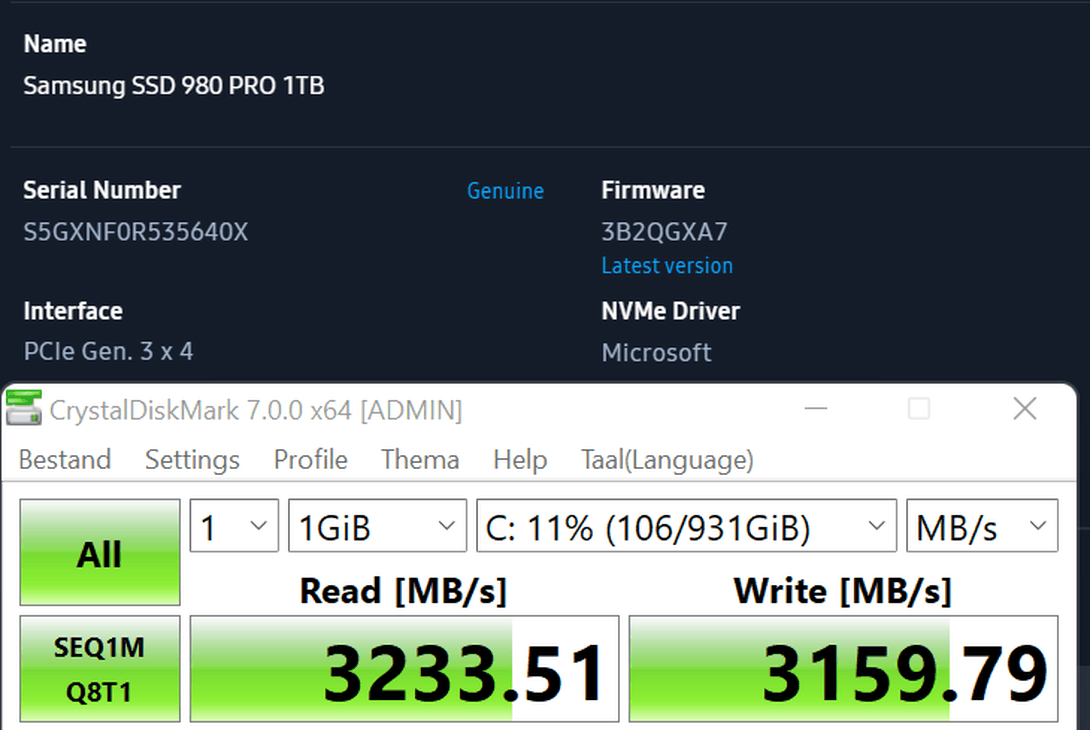This screenshot has height=730, width=1090.
Task: Expand the C: 11% drive selection dropdown
Action: [x=686, y=526]
